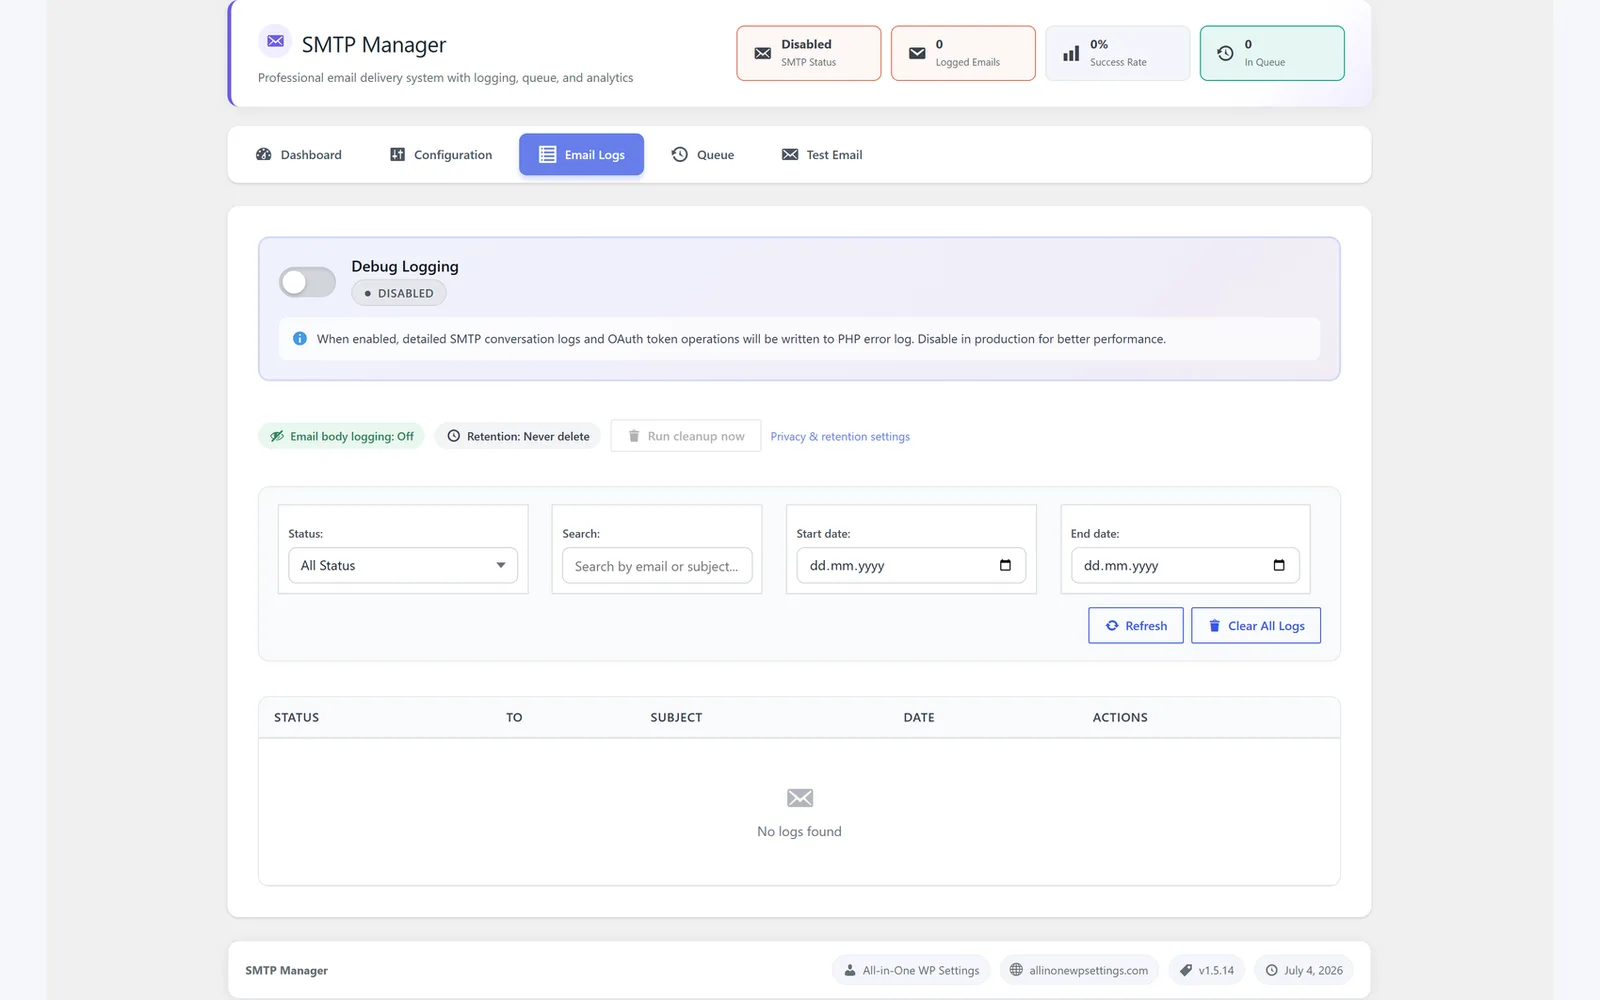Click the DISABLED status badge

(x=399, y=293)
